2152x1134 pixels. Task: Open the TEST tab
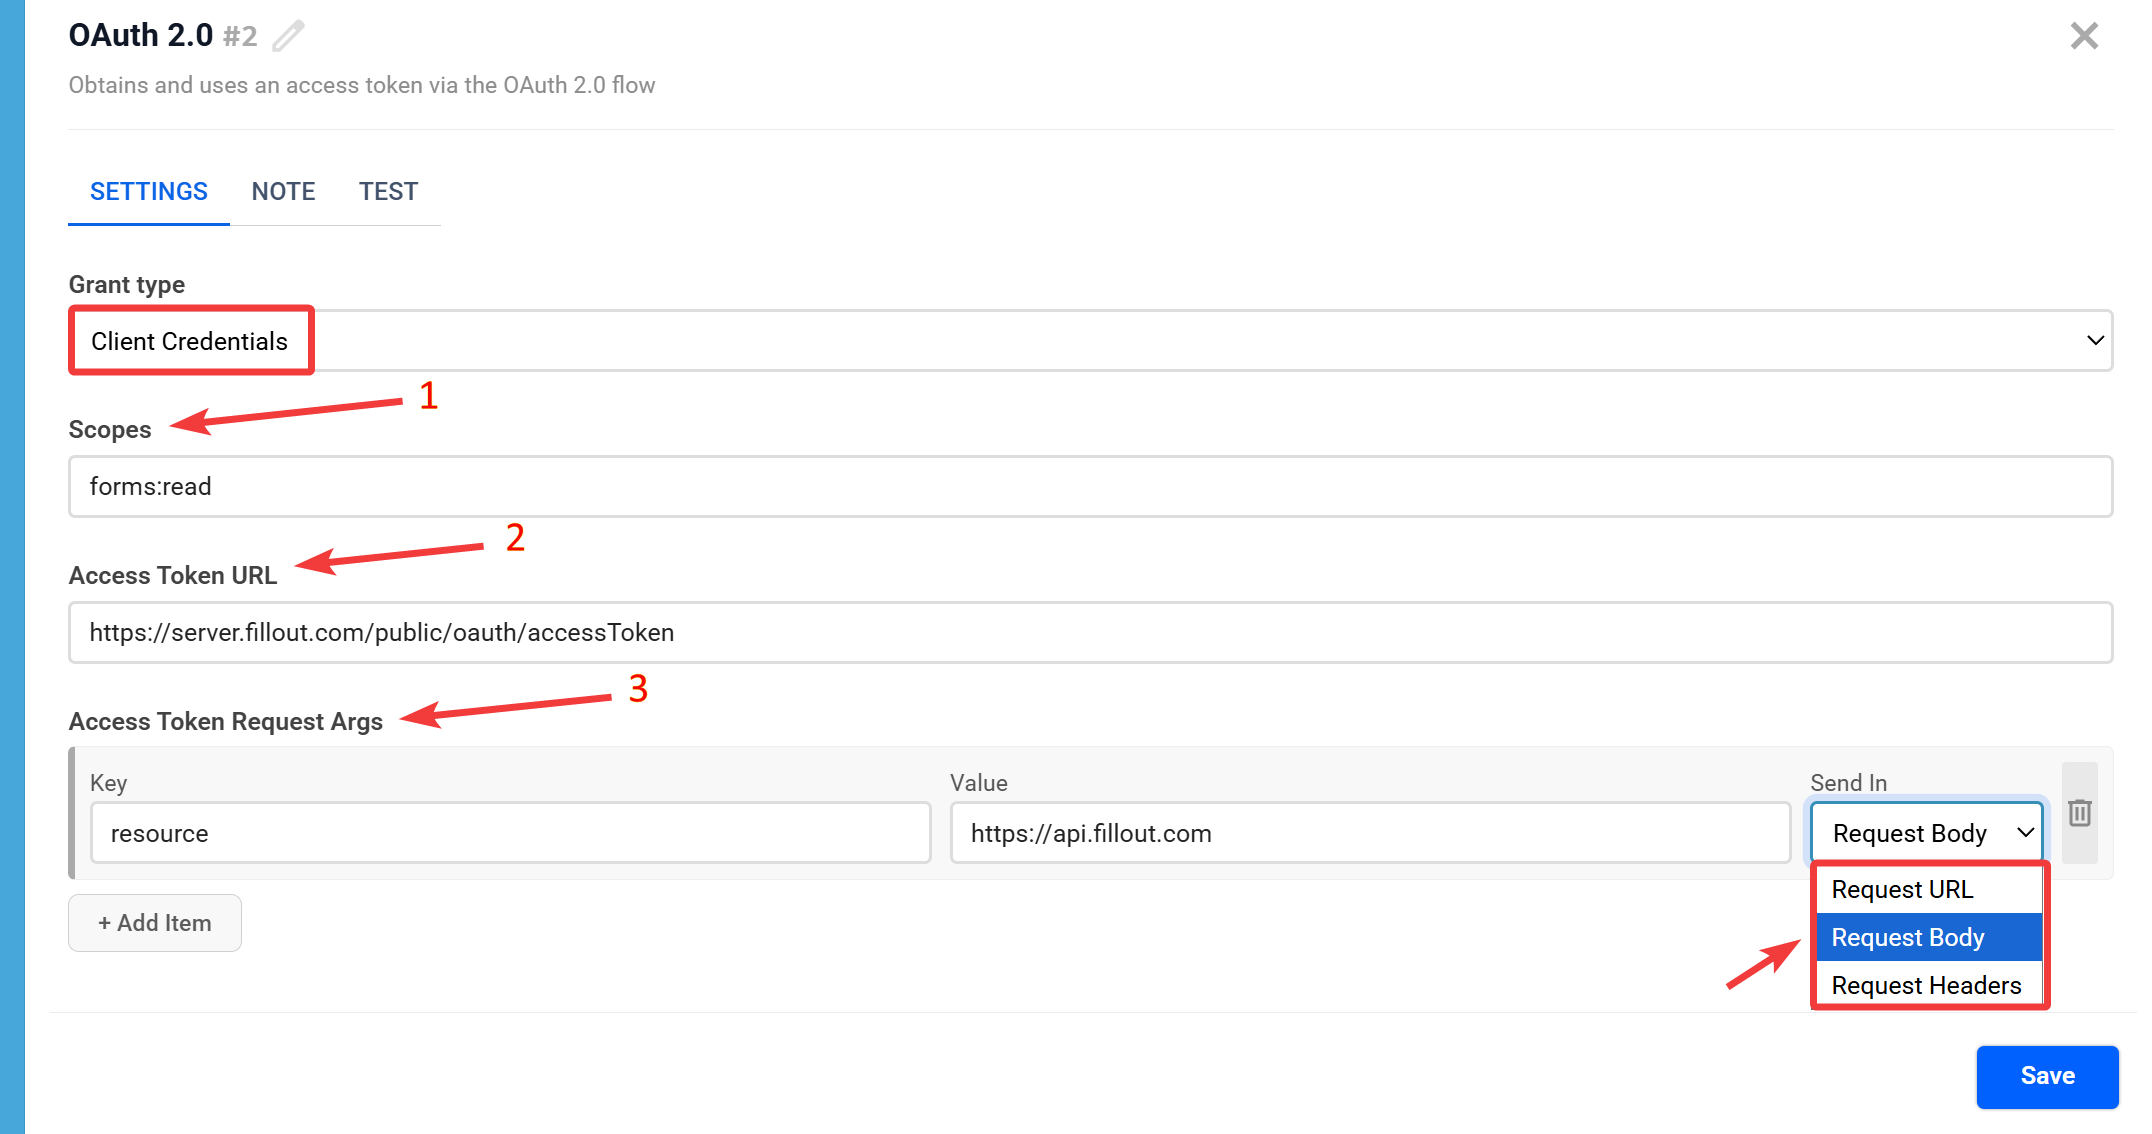388,191
